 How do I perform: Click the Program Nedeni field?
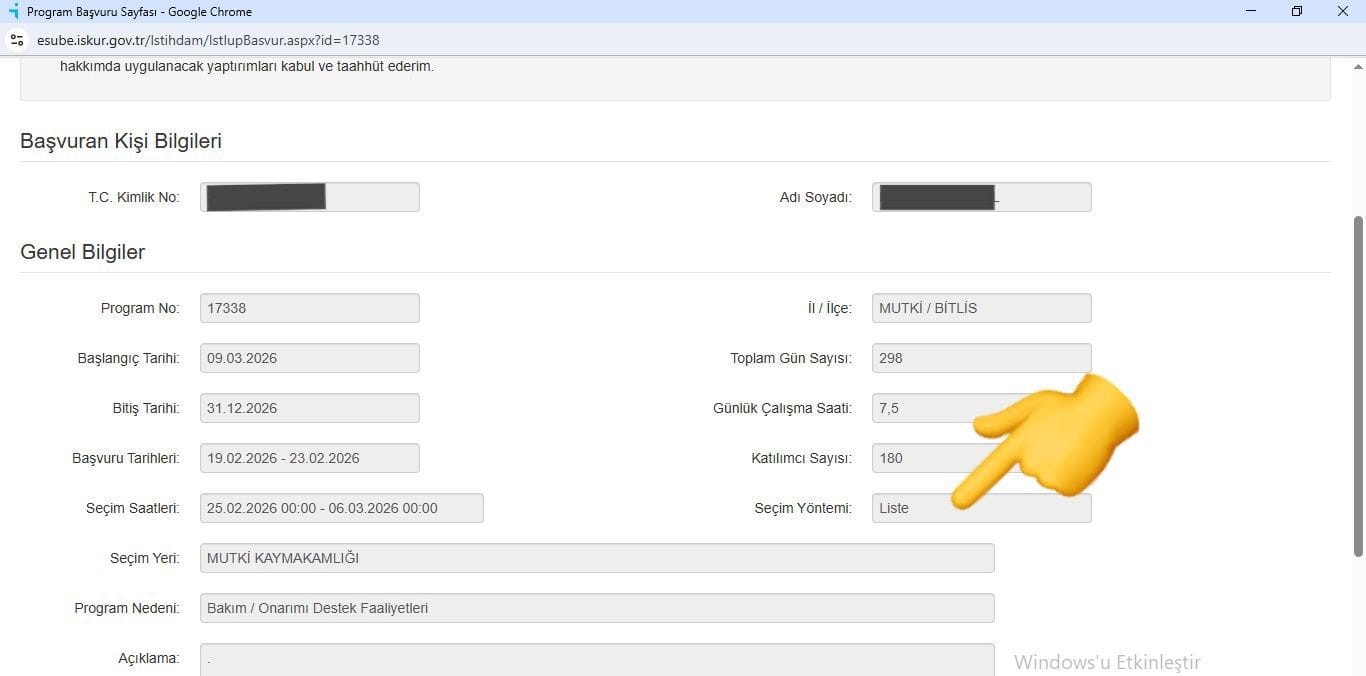coord(597,608)
